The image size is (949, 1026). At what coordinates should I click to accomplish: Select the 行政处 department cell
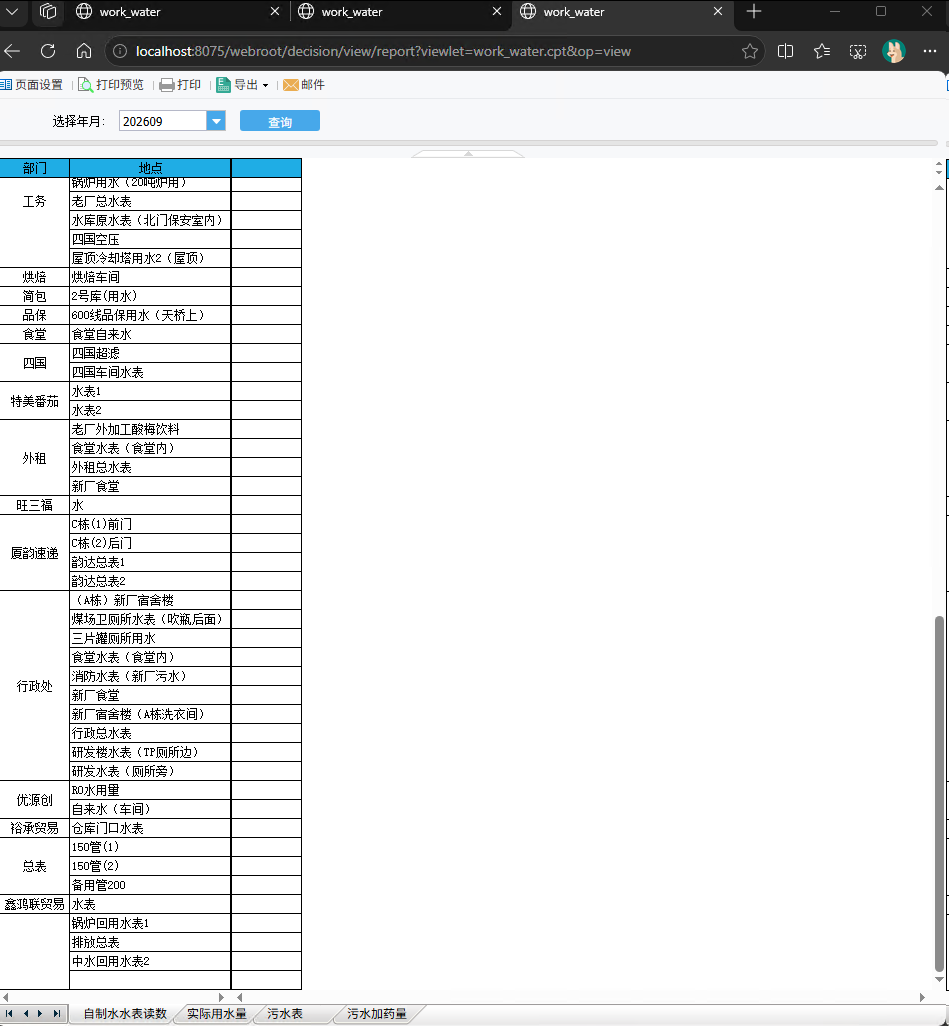[35, 686]
